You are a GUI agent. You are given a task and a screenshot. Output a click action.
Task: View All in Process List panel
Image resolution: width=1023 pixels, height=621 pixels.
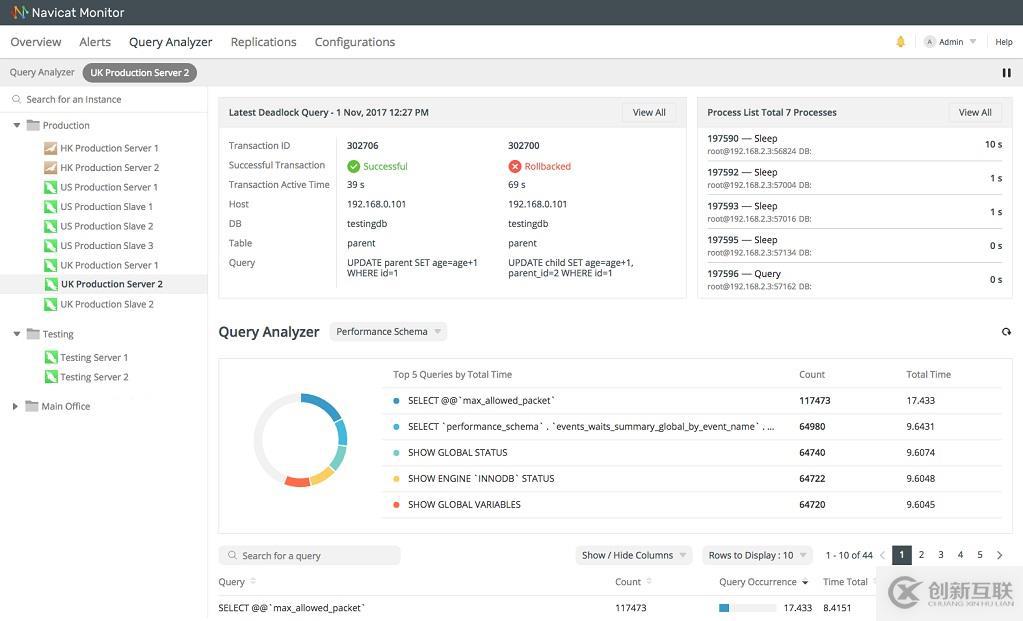[x=975, y=112]
